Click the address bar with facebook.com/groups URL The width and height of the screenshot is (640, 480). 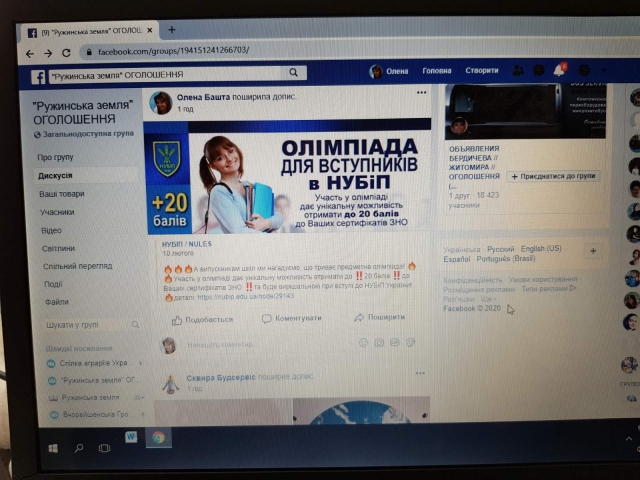click(173, 51)
